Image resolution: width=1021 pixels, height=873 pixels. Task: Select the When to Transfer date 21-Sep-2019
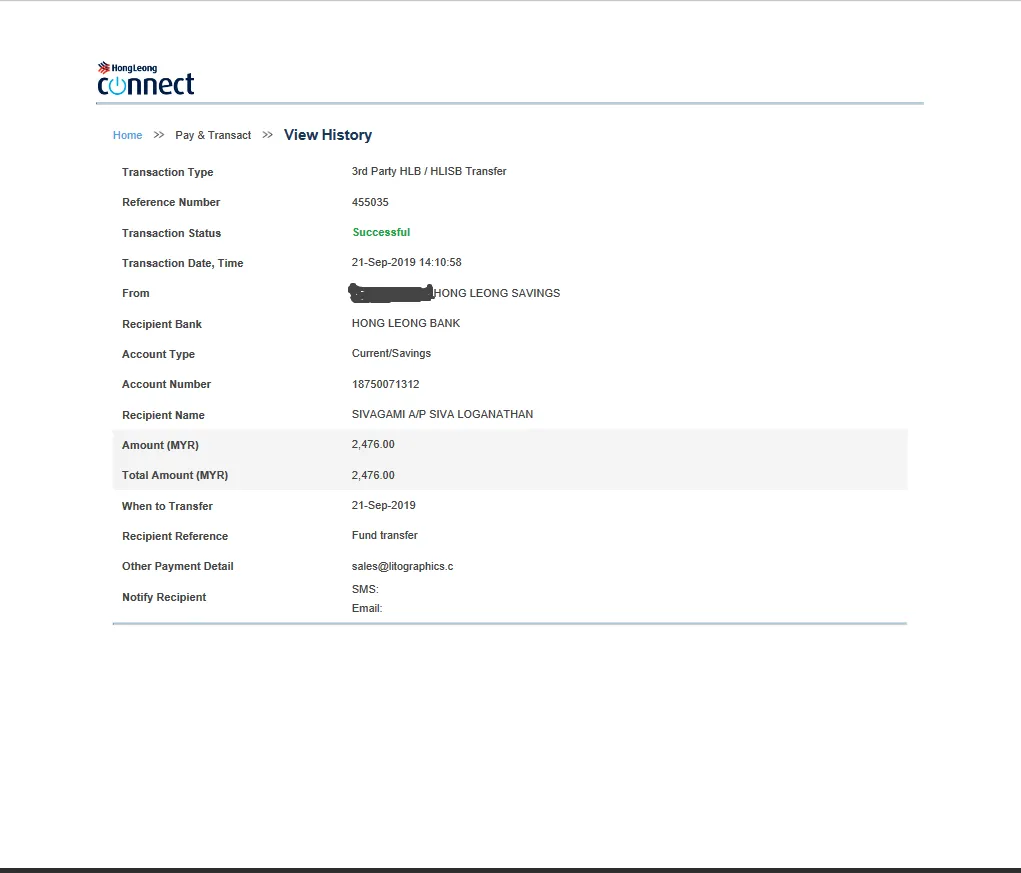tap(384, 505)
